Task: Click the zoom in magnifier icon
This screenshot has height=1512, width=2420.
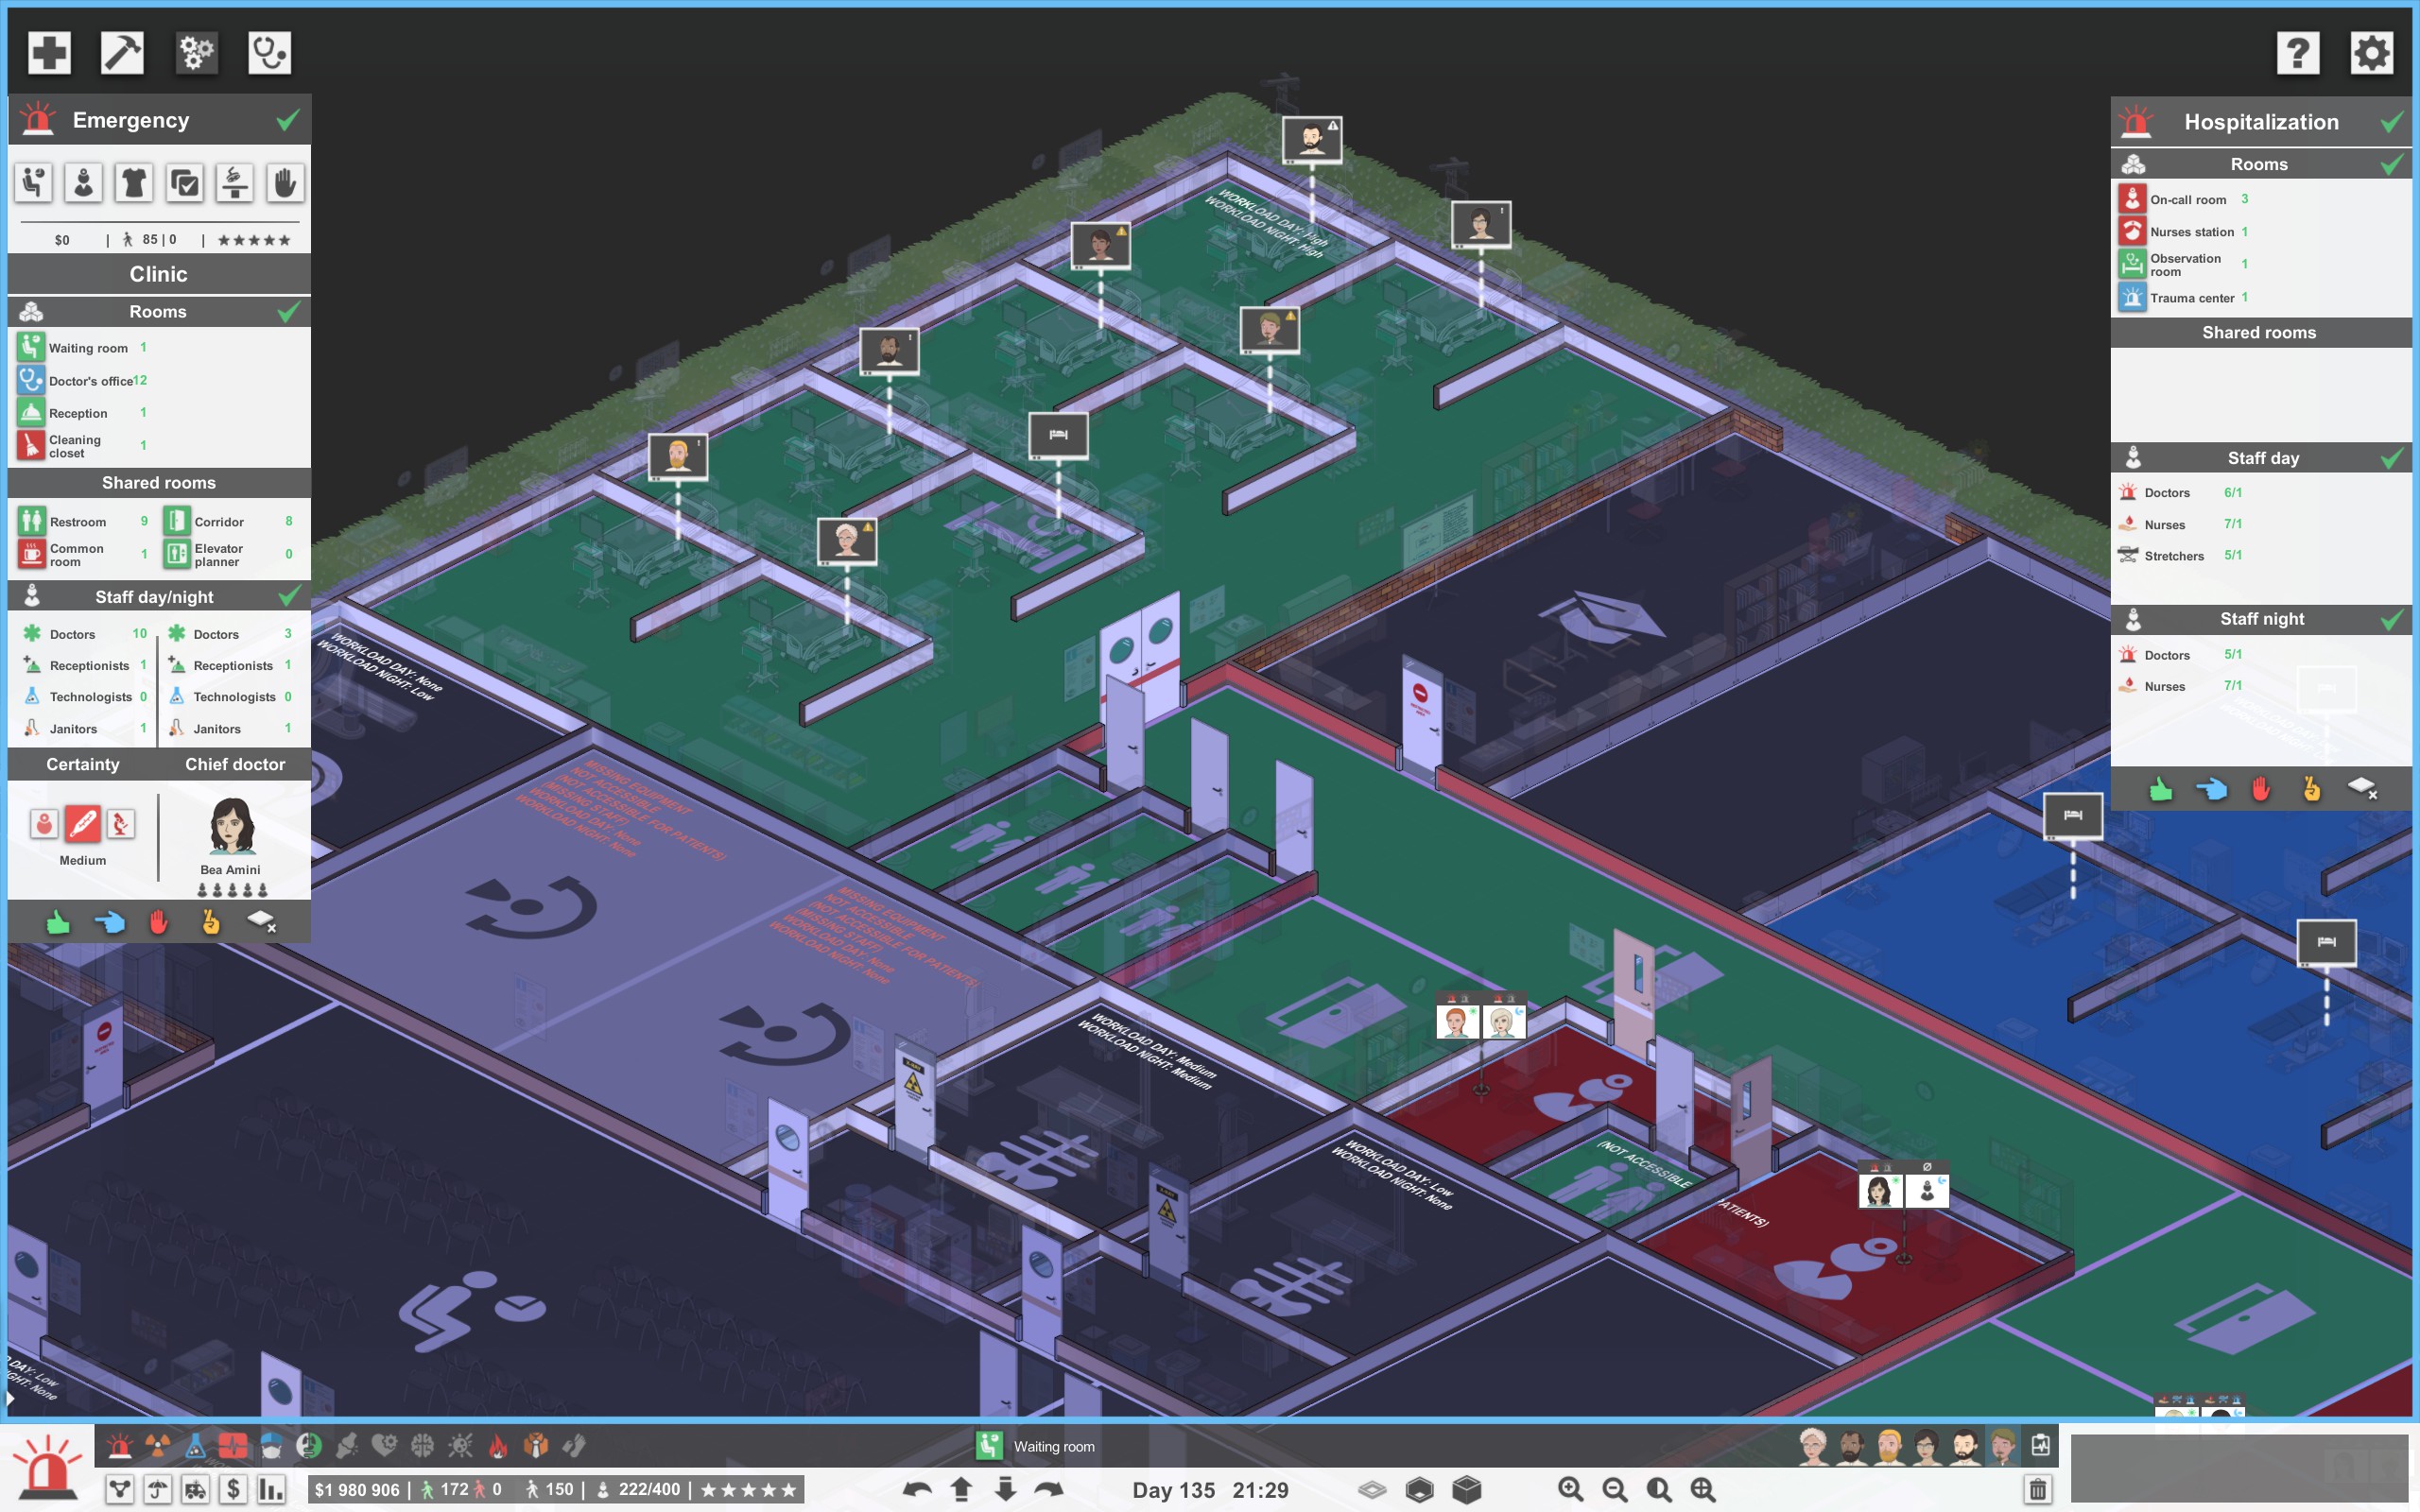Action: pos(1571,1489)
